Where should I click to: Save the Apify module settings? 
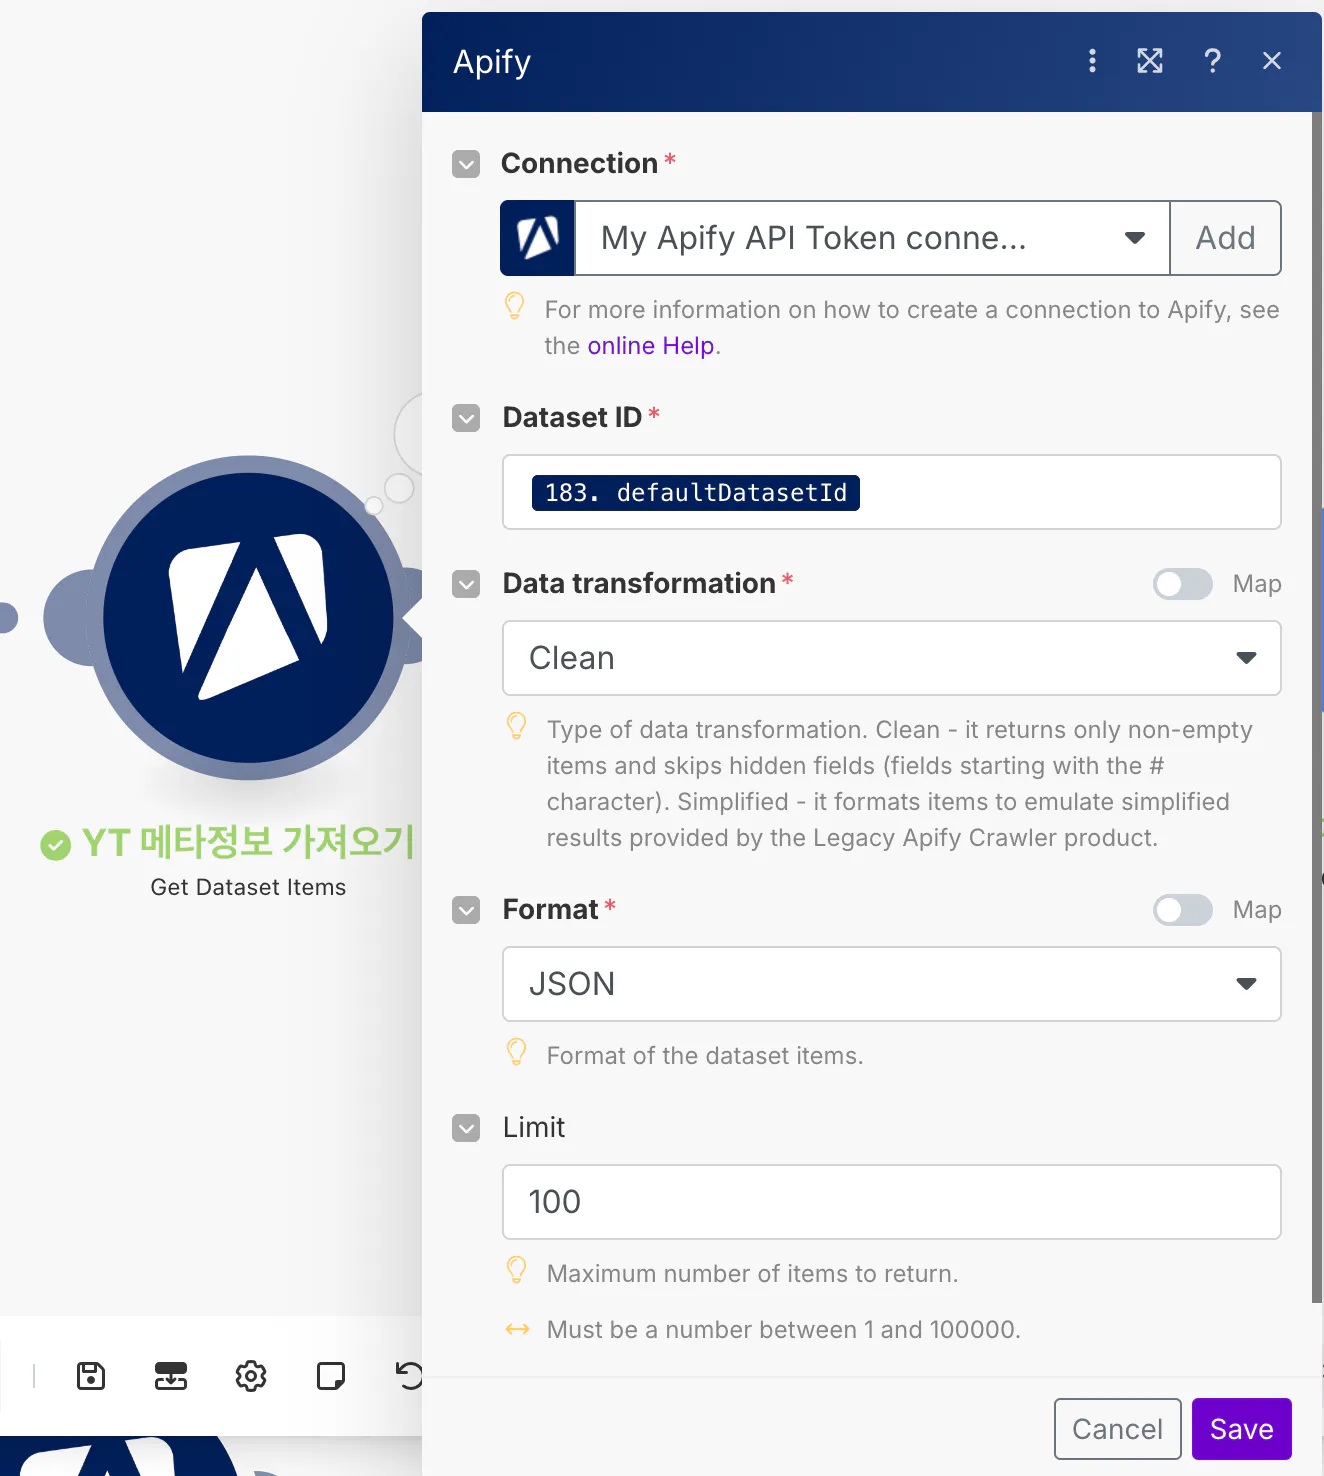coord(1242,1429)
